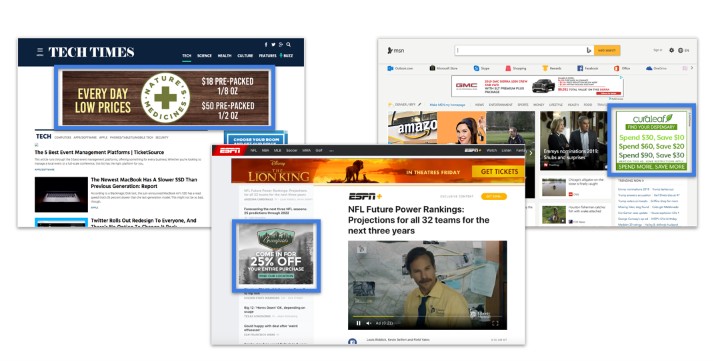Select Soccer in ESPN navigation bar
Viewport: 713px width, 361px height.
pos(291,150)
